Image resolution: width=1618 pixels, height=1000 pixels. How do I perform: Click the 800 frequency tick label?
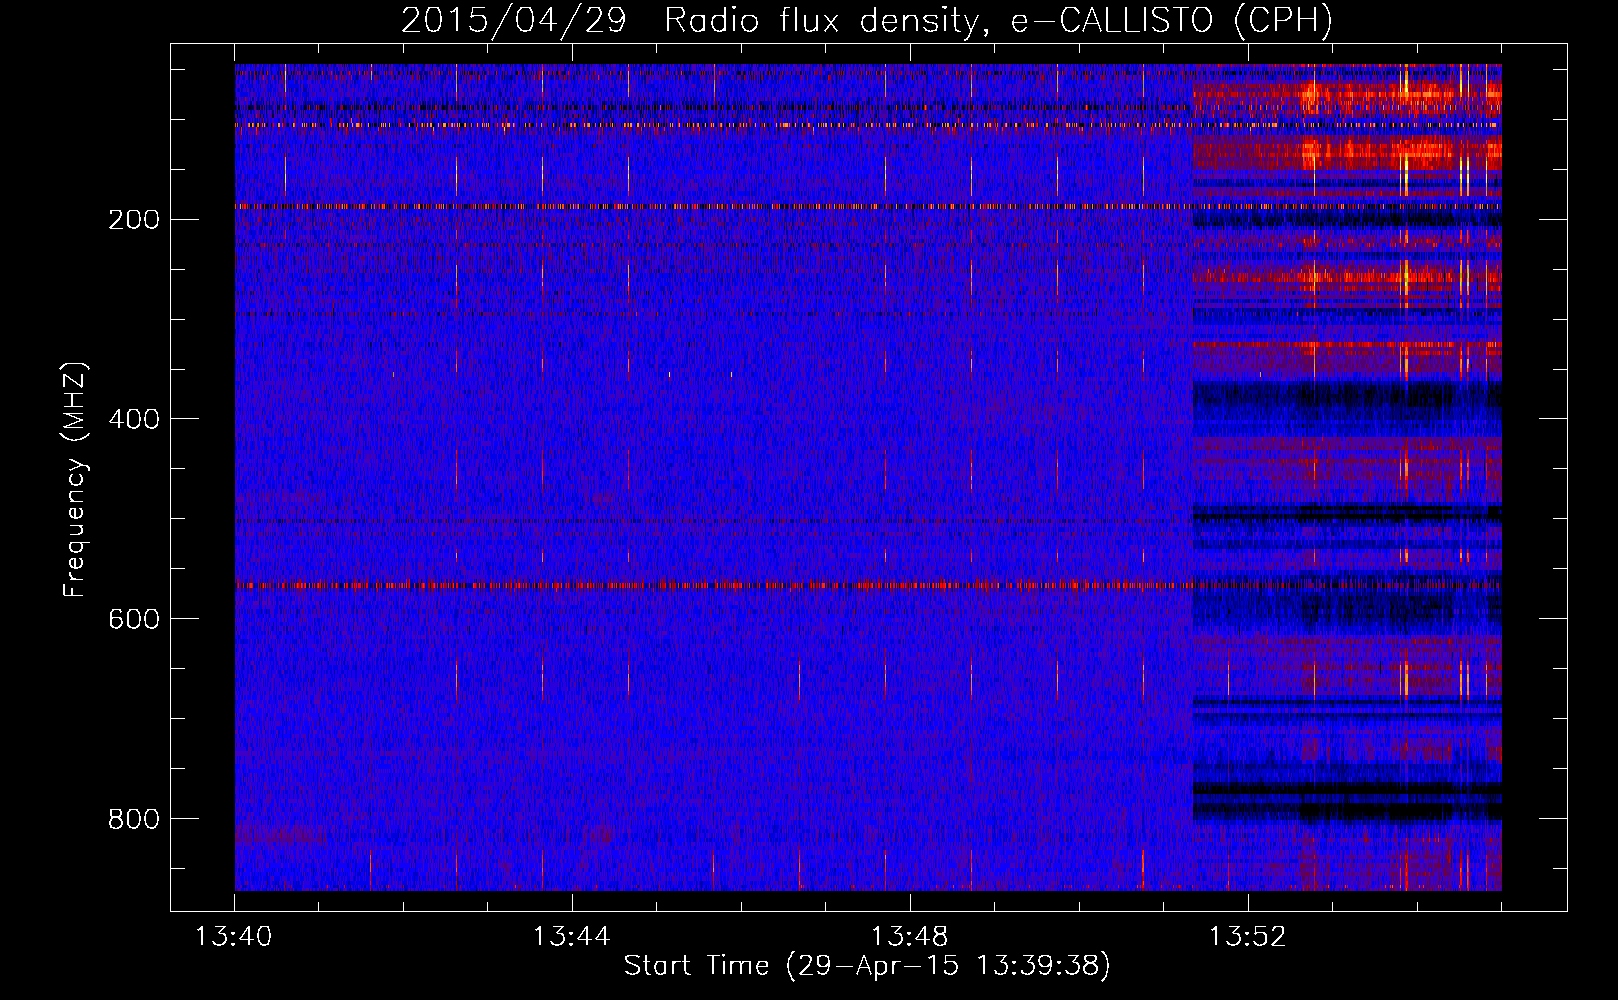134,819
